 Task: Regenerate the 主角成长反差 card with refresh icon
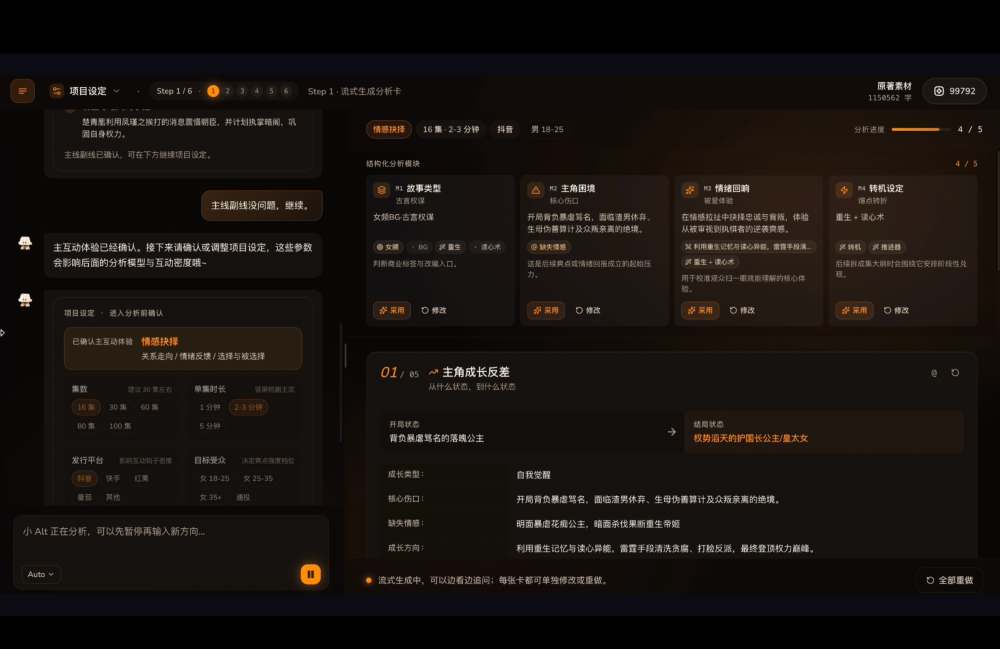(x=955, y=373)
